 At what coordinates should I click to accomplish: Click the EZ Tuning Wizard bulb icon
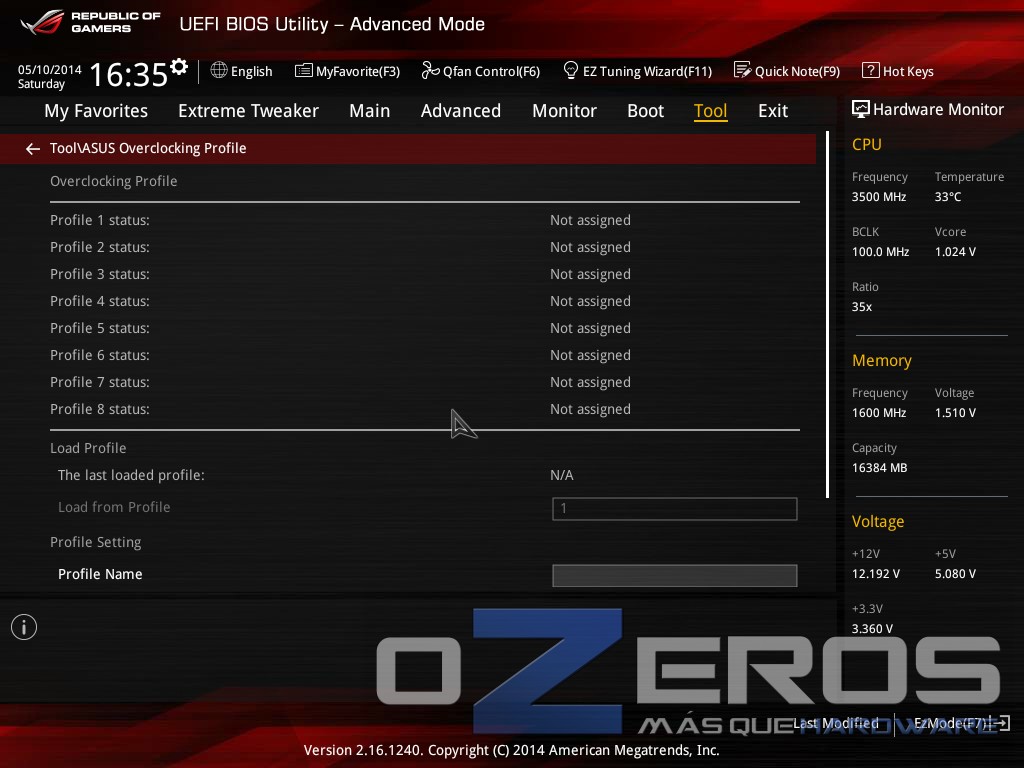click(570, 71)
